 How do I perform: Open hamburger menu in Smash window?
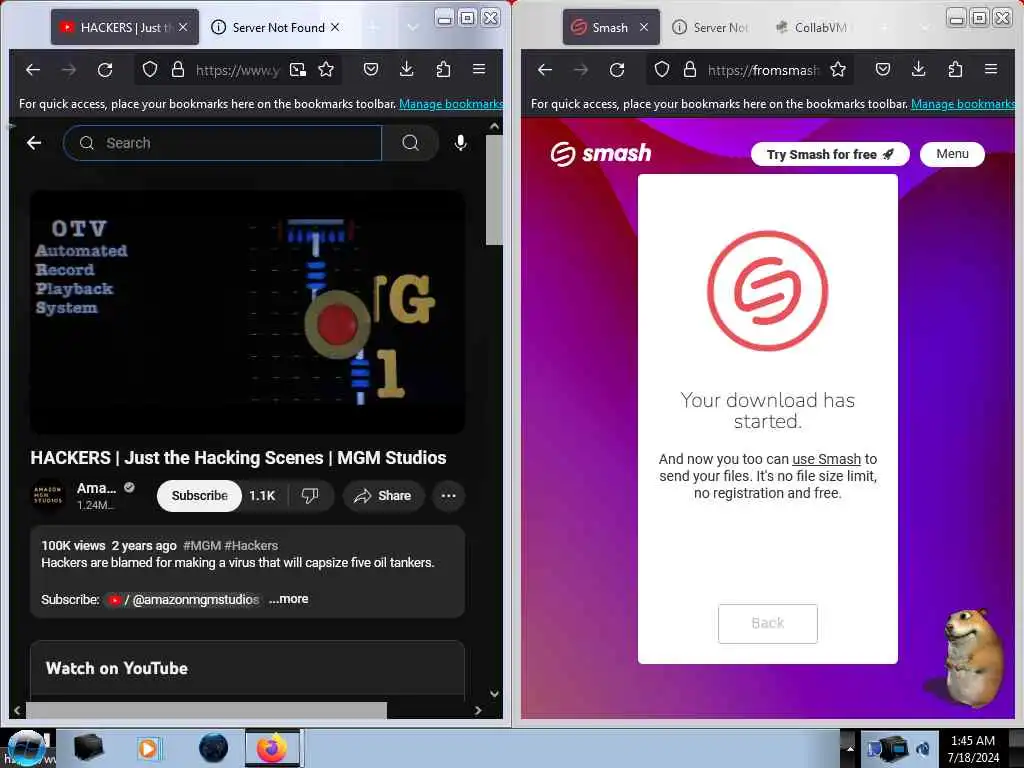(x=991, y=69)
